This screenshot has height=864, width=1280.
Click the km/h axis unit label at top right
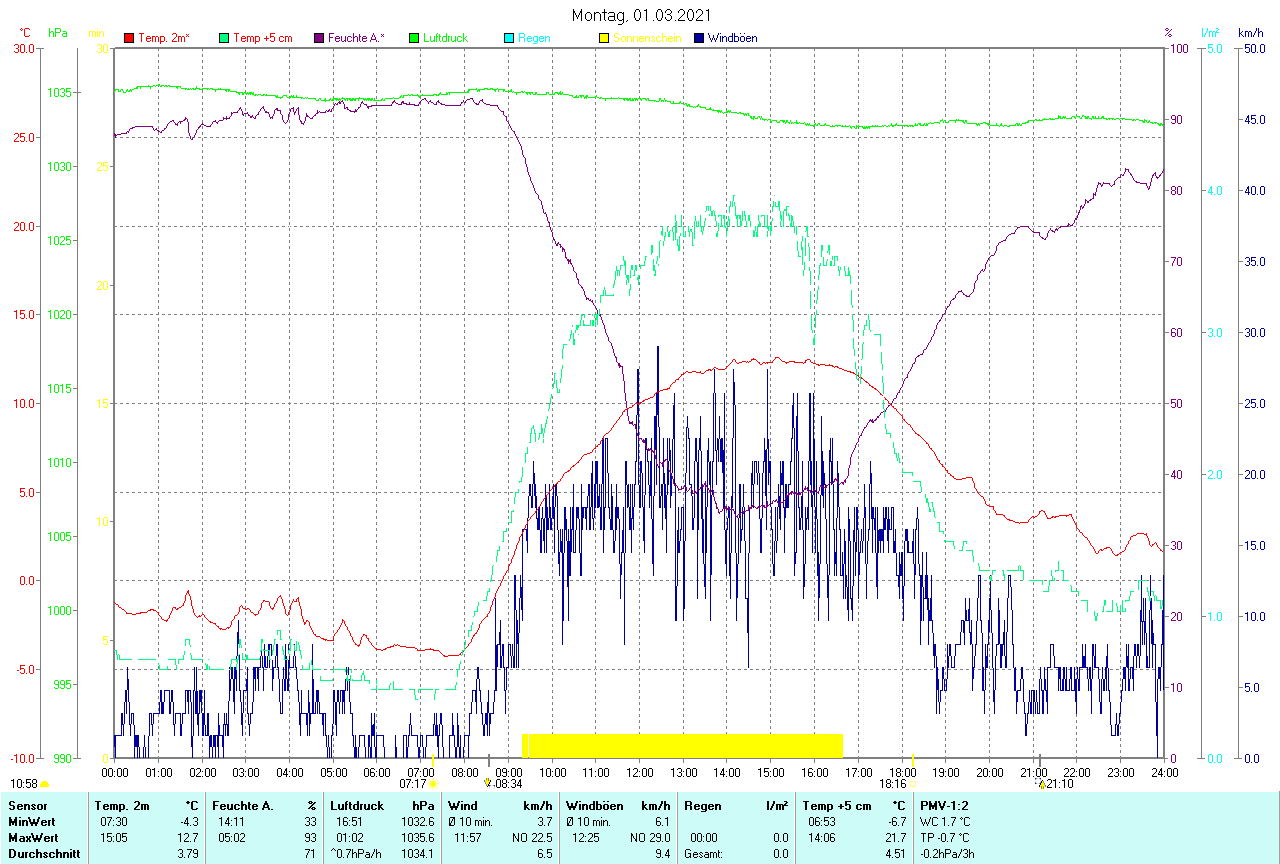pos(1251,32)
